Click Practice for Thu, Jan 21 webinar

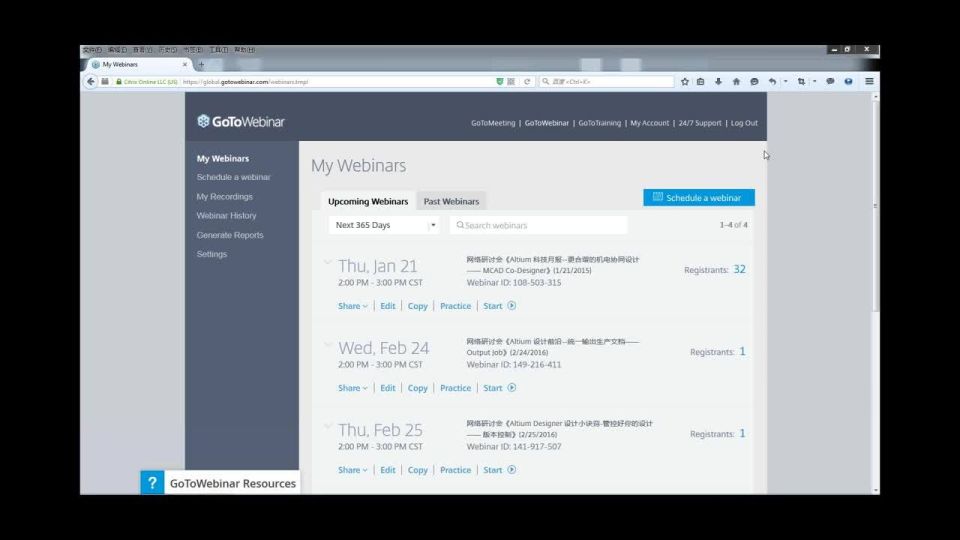click(x=456, y=306)
